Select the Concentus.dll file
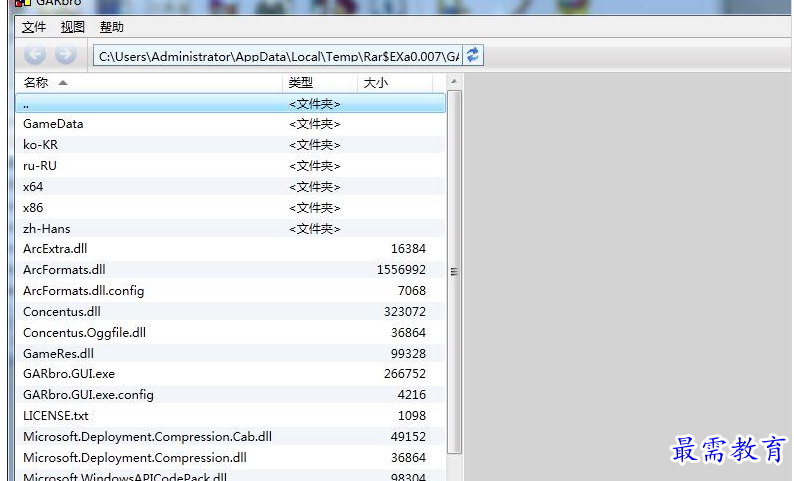 (x=231, y=312)
